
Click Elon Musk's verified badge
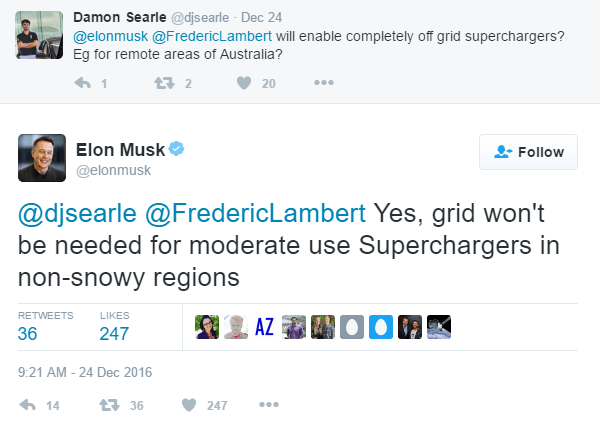(x=175, y=150)
